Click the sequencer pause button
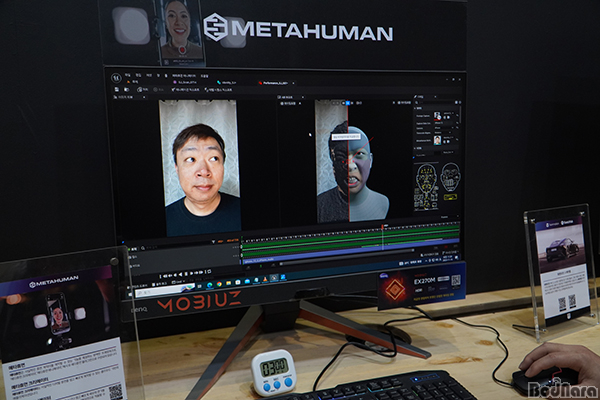The width and height of the screenshot is (600, 400). click(186, 274)
